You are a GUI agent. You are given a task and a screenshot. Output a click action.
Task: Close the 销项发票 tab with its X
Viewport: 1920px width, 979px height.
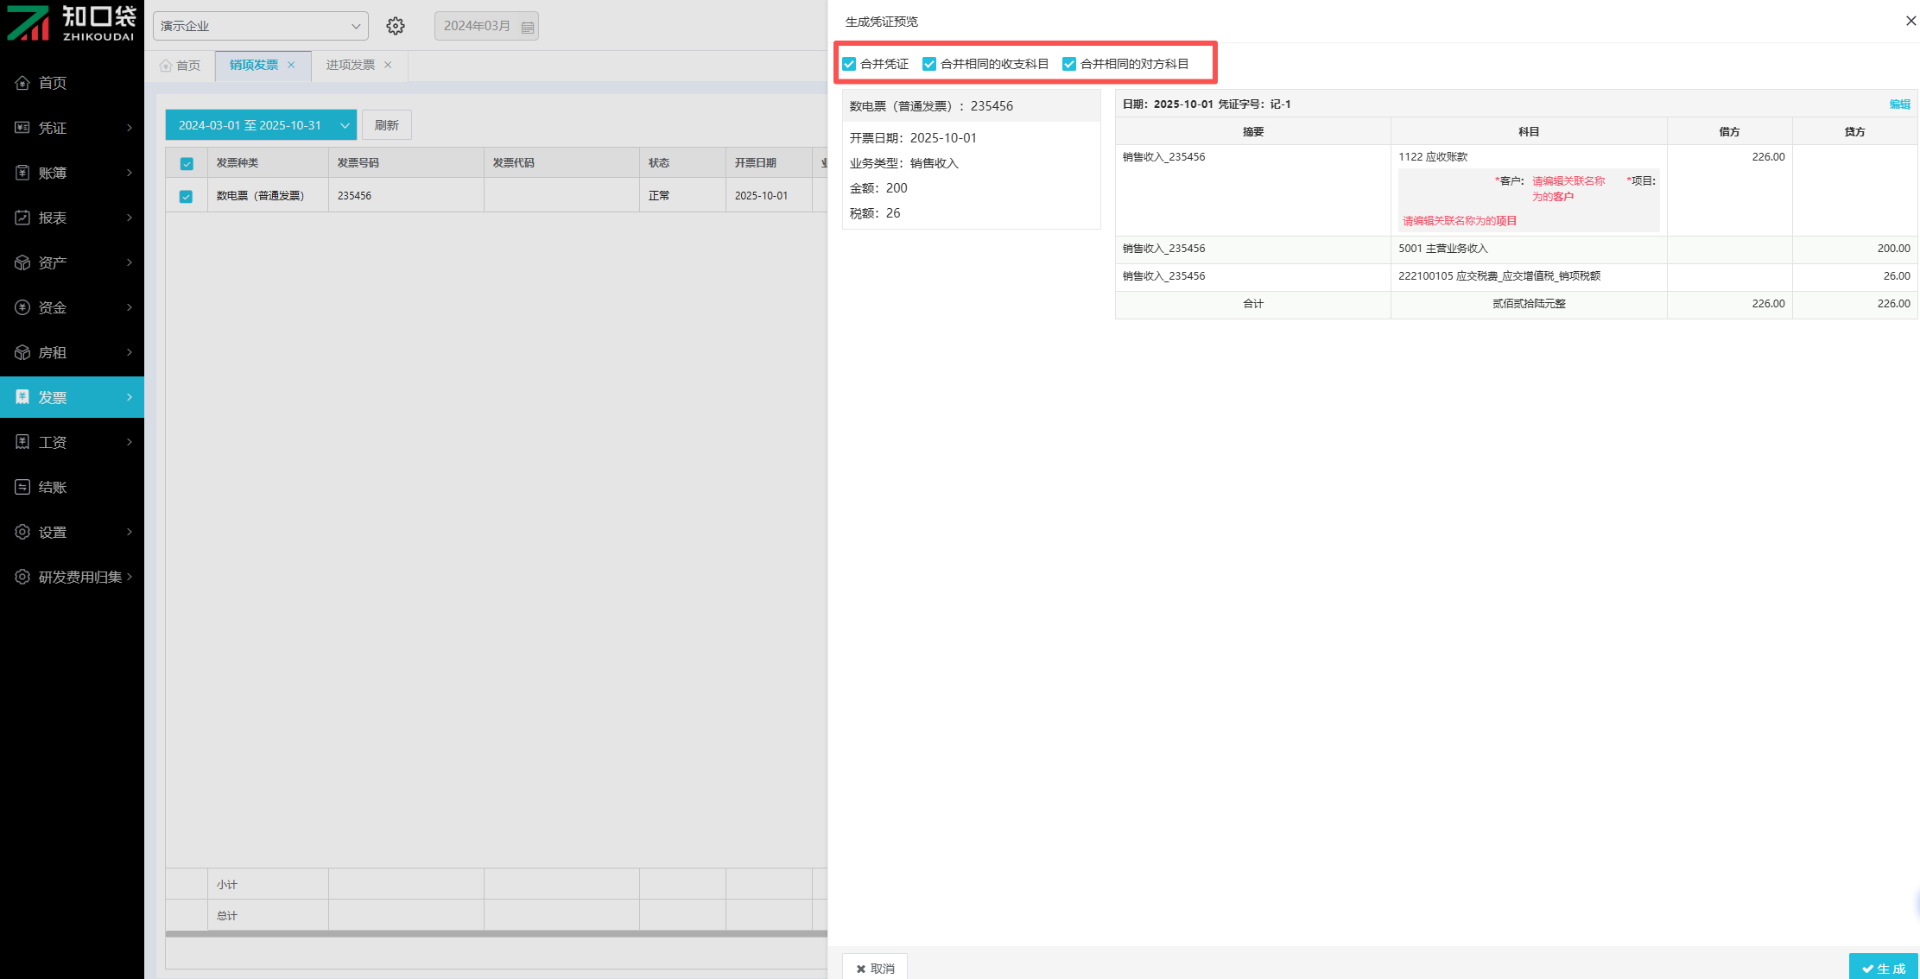click(291, 65)
